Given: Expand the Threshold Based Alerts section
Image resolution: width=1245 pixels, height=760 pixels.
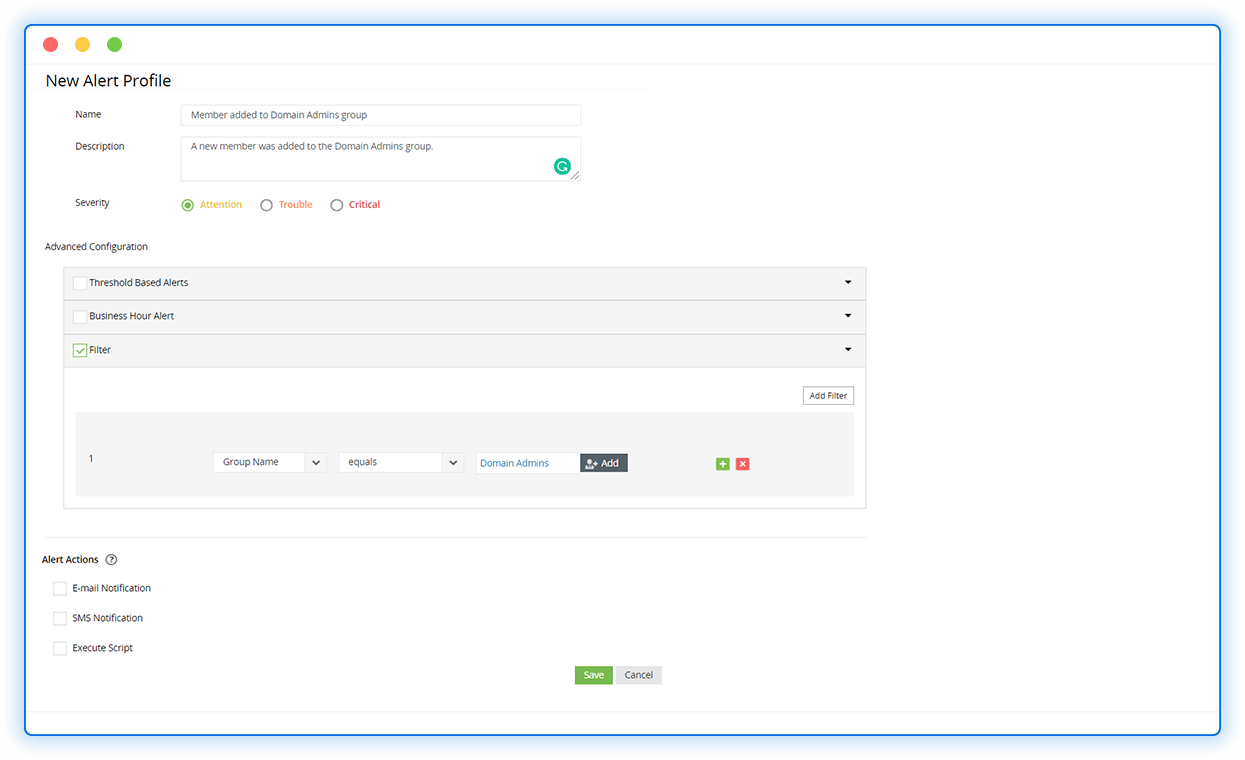Looking at the screenshot, I should pyautogui.click(x=847, y=283).
